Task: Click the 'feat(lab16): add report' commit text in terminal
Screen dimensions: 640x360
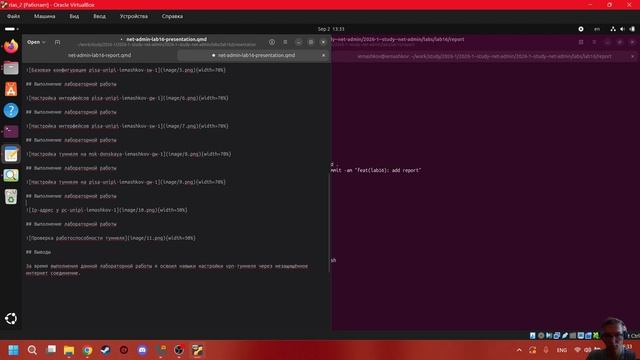Action: (x=389, y=170)
